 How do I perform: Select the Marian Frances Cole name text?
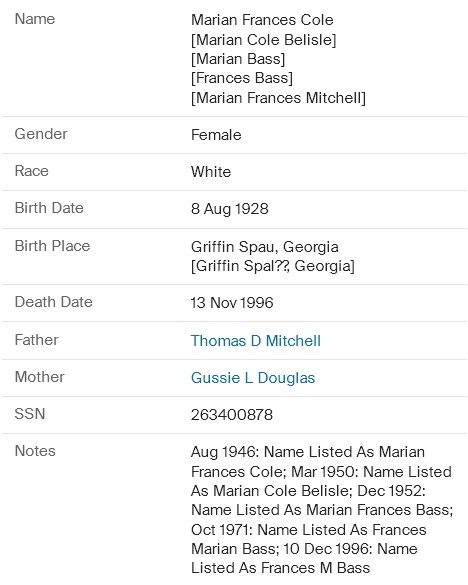pyautogui.click(x=262, y=20)
